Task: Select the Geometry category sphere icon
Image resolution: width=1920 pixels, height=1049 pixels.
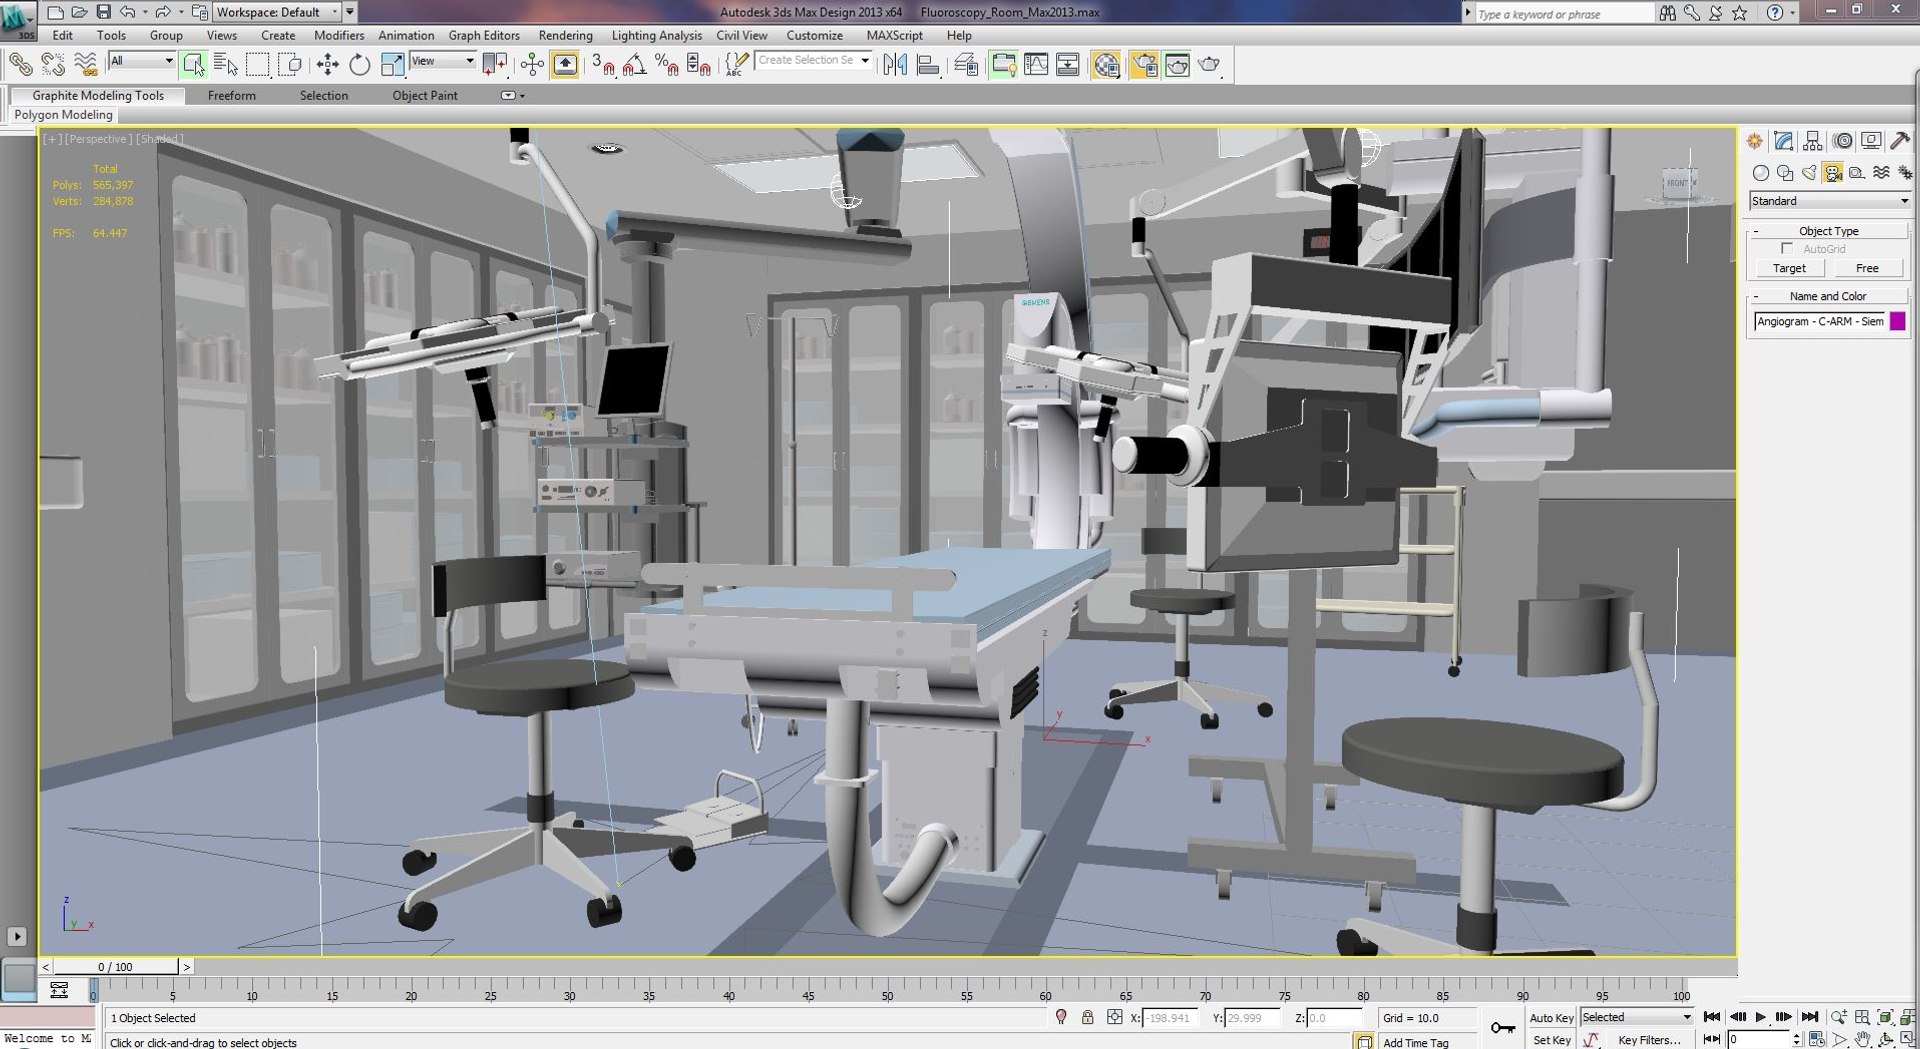Action: coord(1761,173)
